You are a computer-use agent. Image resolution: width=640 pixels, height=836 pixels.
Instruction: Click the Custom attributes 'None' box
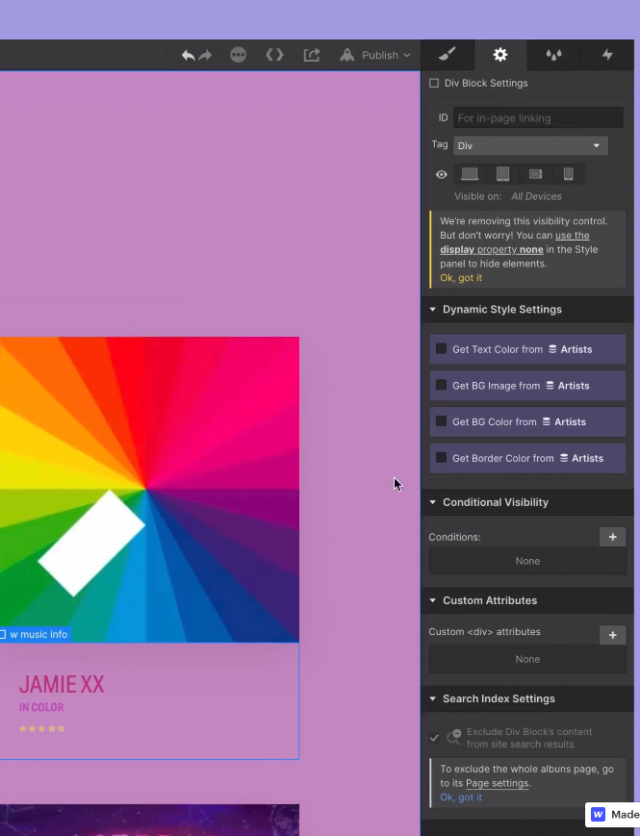[527, 659]
